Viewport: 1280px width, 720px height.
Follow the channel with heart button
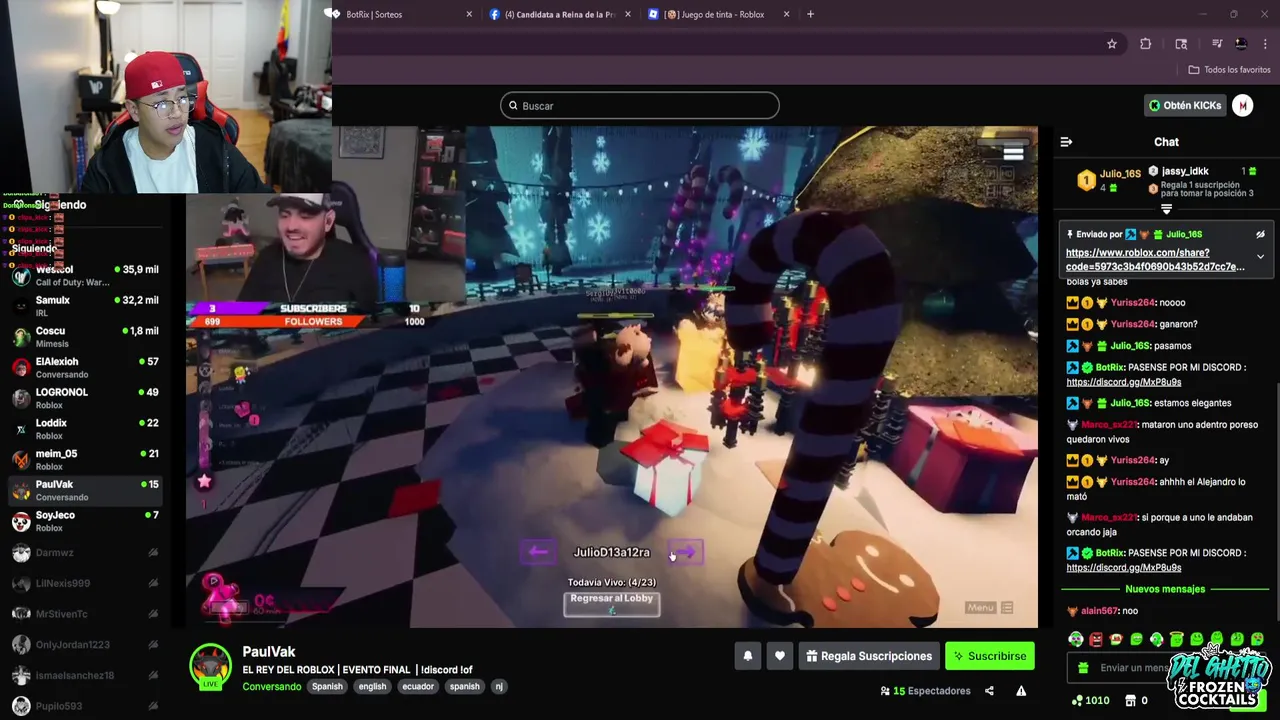pyautogui.click(x=780, y=656)
